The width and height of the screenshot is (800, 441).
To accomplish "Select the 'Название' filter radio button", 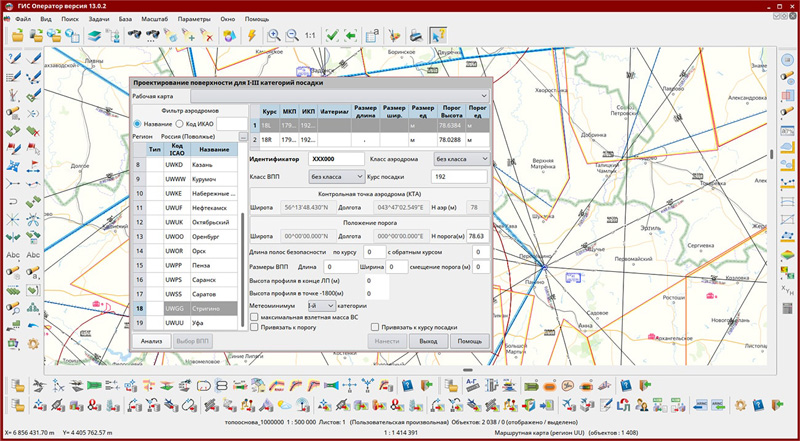I will point(137,124).
